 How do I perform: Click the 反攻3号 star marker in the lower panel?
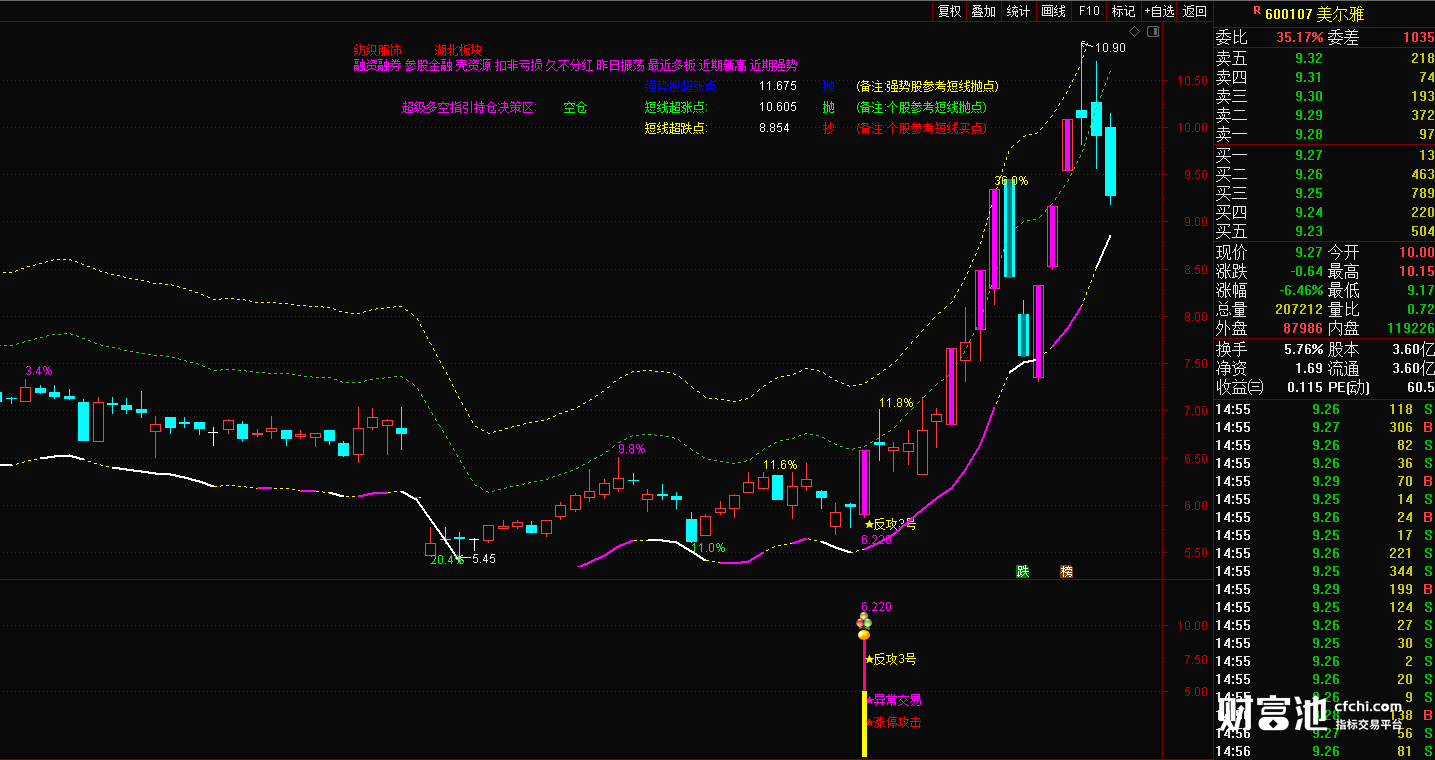(890, 659)
